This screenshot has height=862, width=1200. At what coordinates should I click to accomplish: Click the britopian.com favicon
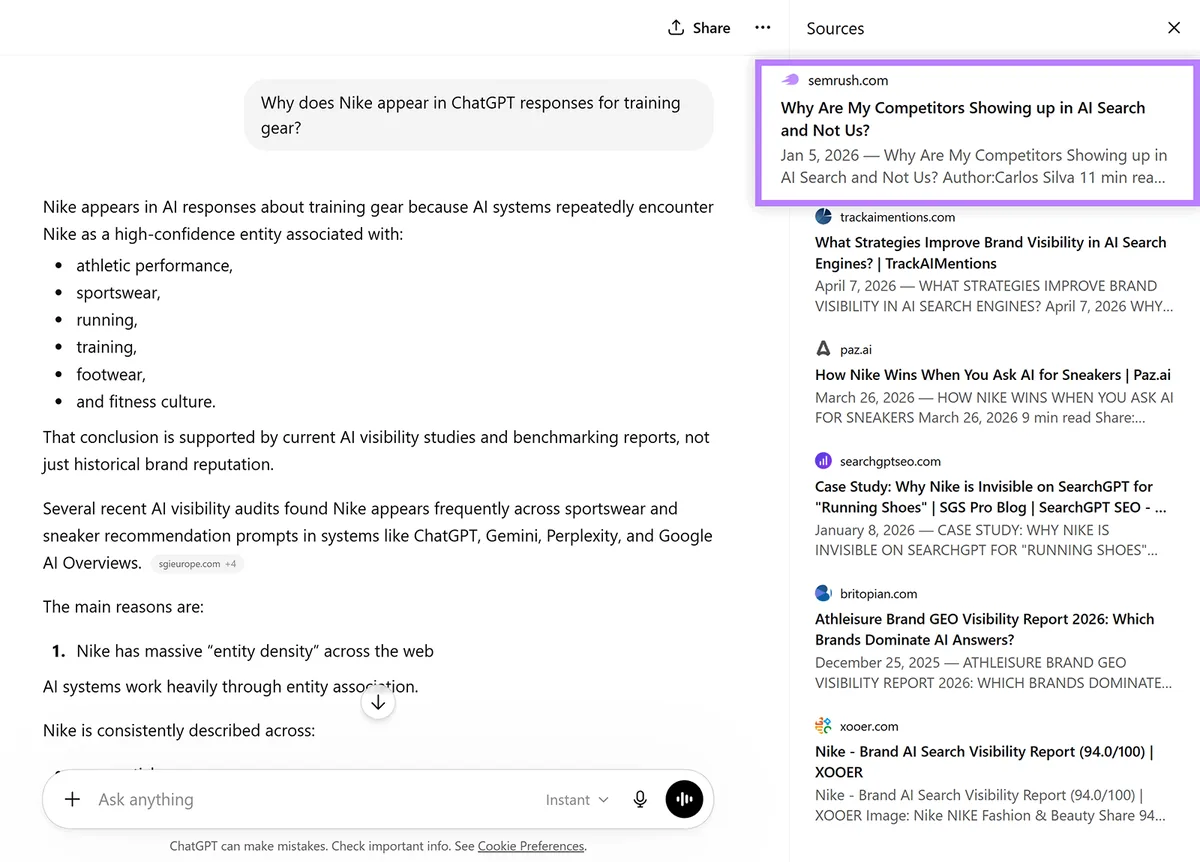click(823, 593)
